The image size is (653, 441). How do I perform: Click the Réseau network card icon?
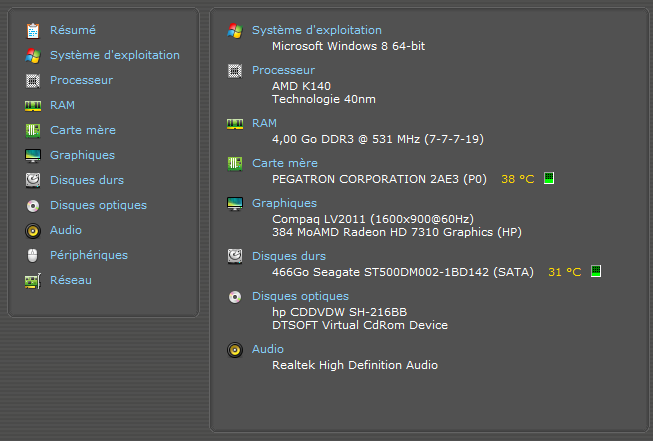33,281
